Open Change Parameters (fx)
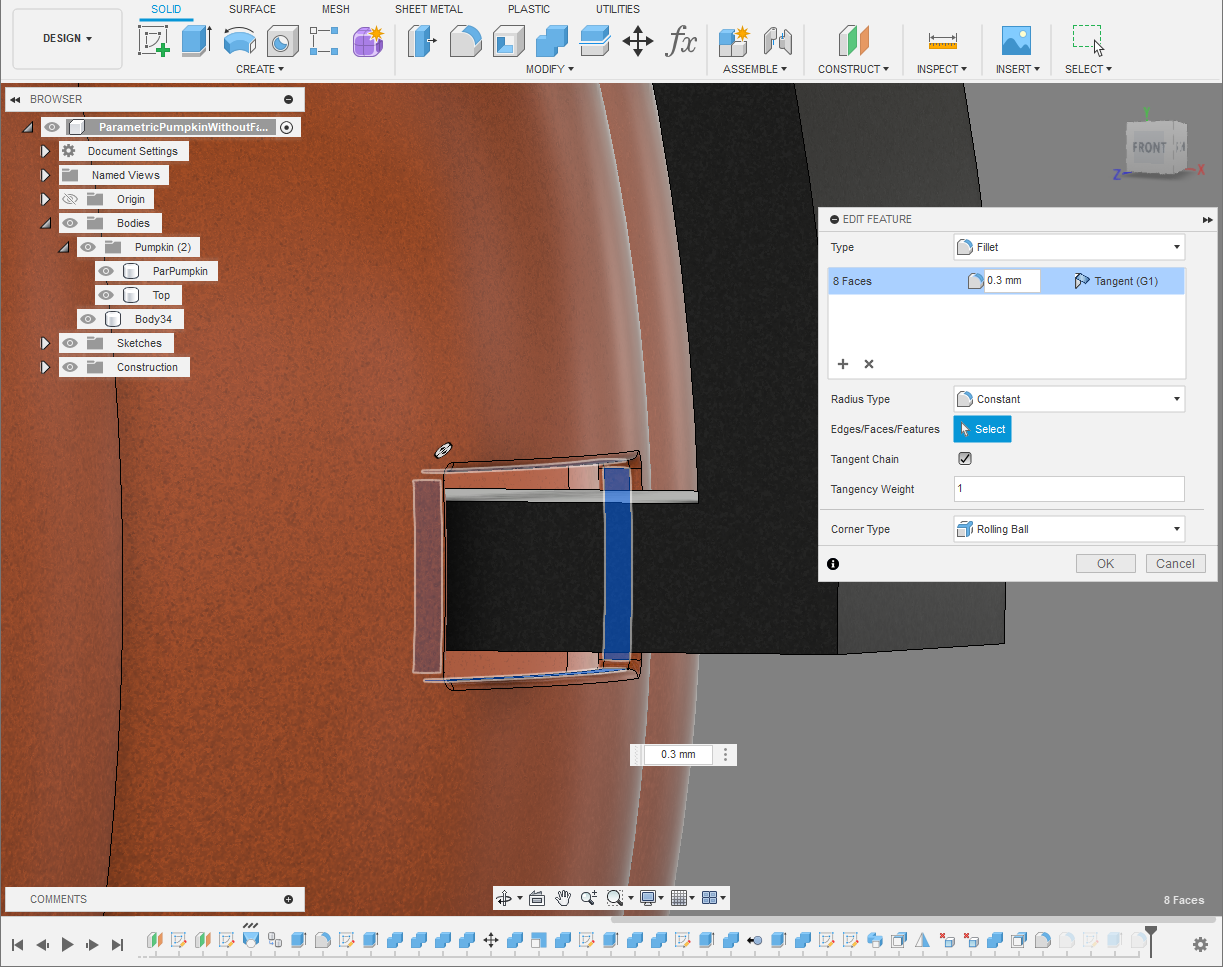1223x967 pixels. tap(681, 41)
